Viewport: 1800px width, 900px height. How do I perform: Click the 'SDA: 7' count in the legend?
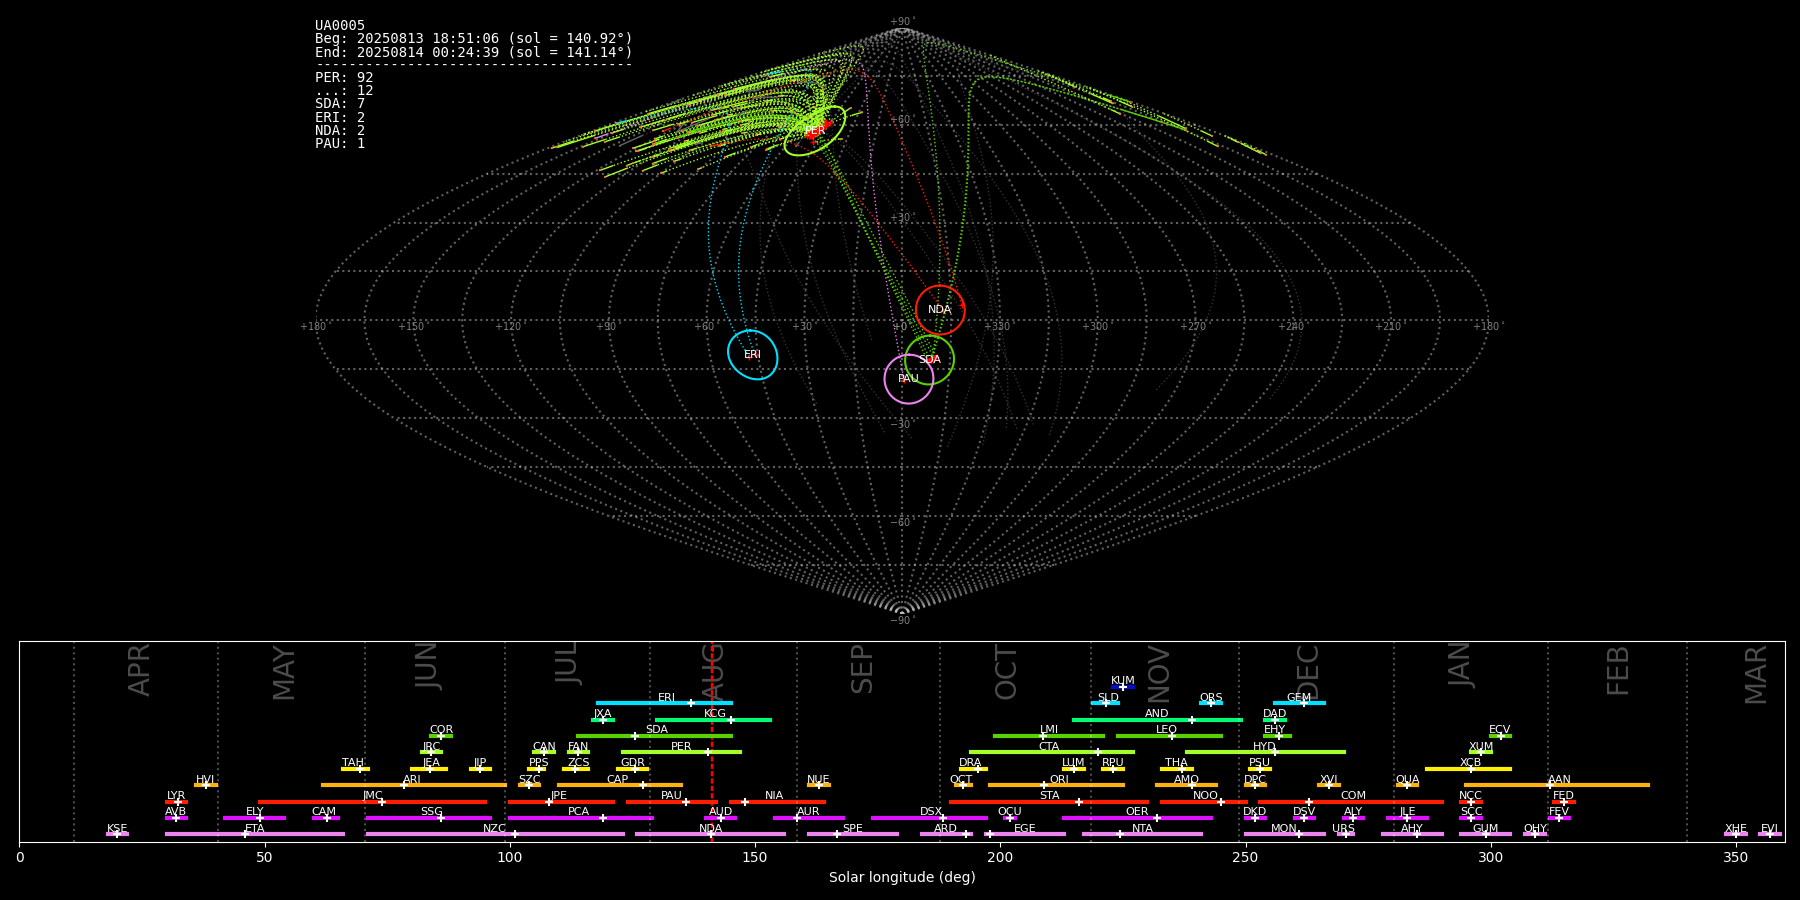(340, 104)
